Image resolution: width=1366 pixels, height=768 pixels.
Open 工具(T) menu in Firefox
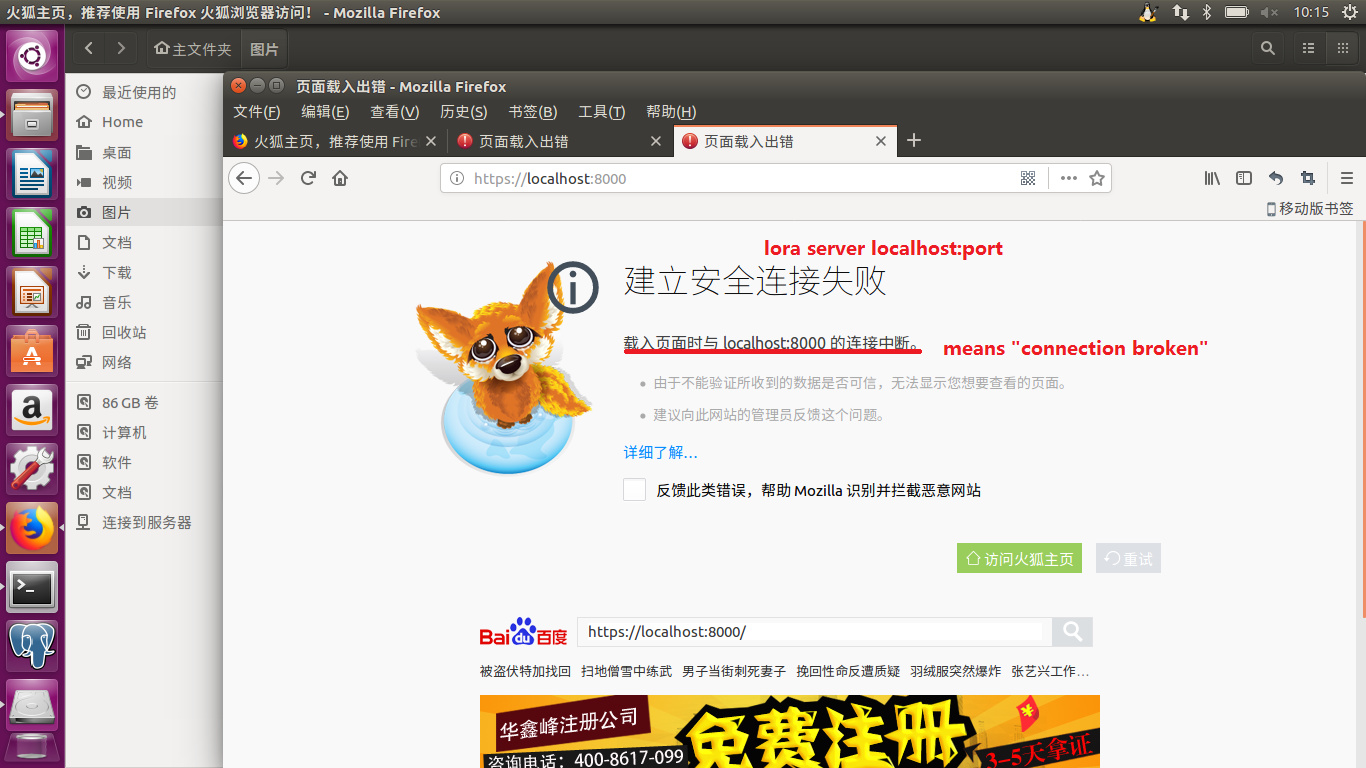[x=601, y=112]
